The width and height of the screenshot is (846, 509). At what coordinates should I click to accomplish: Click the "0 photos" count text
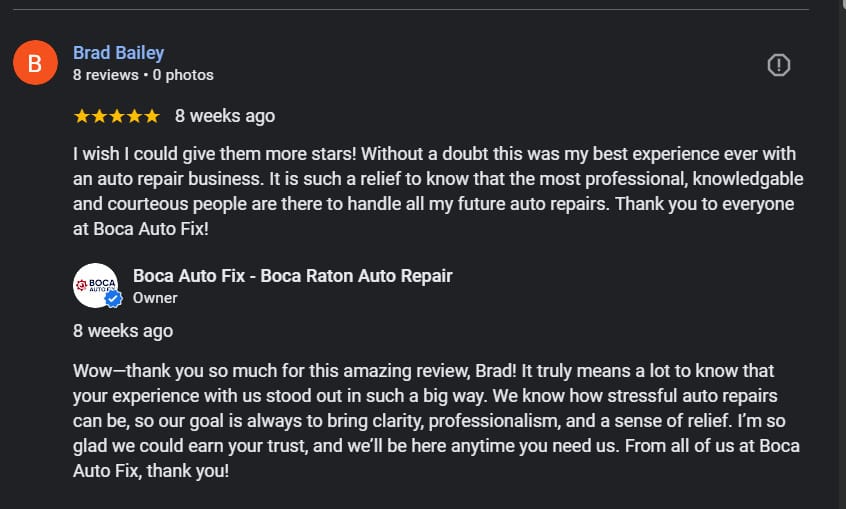click(x=183, y=75)
